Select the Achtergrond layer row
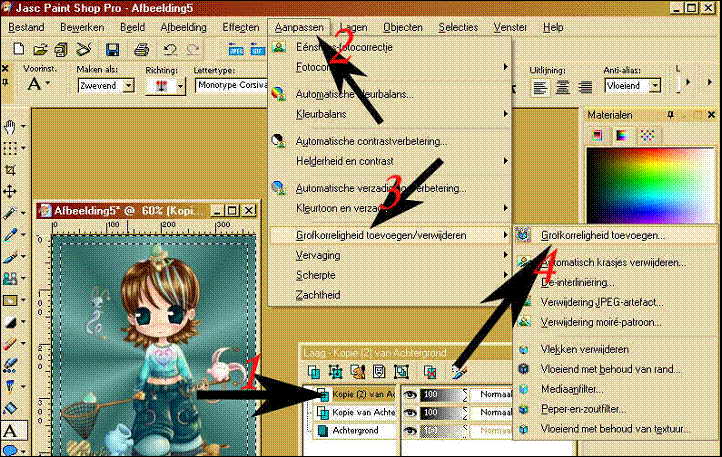Image resolution: width=722 pixels, height=457 pixels. [355, 430]
